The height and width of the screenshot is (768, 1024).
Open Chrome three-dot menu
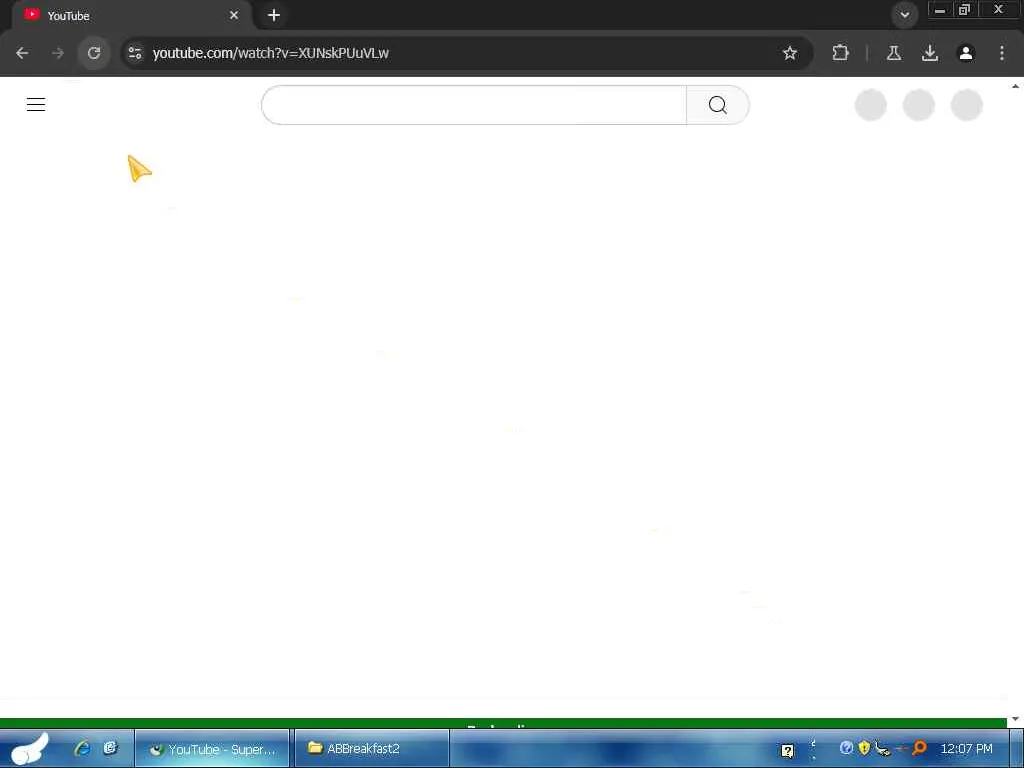pyautogui.click(x=1002, y=53)
